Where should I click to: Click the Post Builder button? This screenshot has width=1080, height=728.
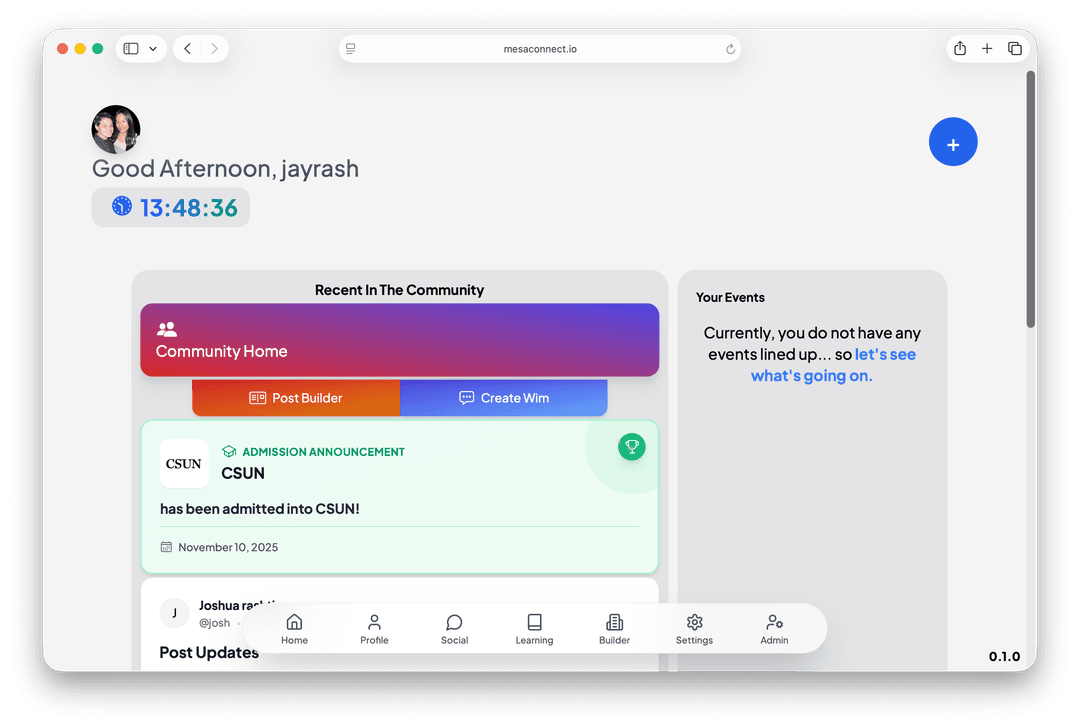[296, 398]
